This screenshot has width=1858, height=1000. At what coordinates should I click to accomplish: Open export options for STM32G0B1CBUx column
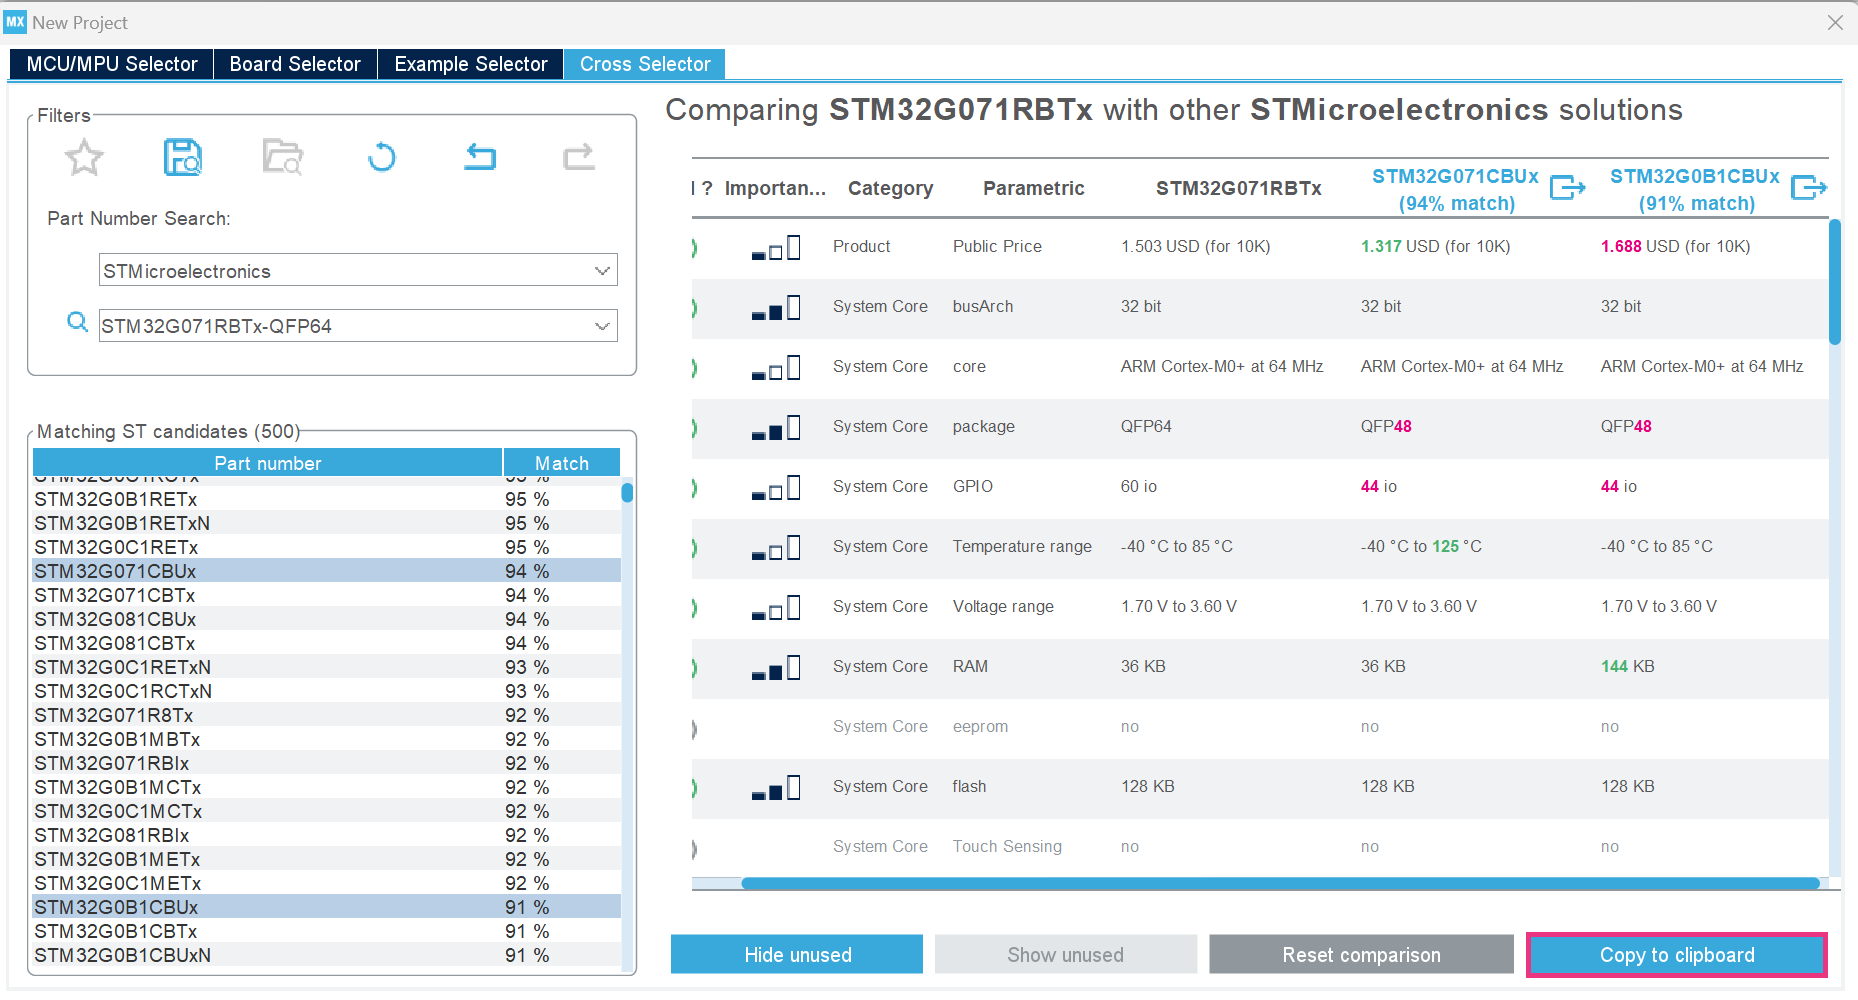1809,186
